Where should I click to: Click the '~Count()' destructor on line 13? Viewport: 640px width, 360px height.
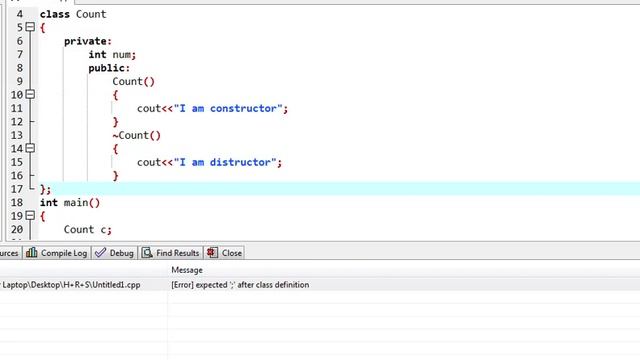(x=137, y=136)
